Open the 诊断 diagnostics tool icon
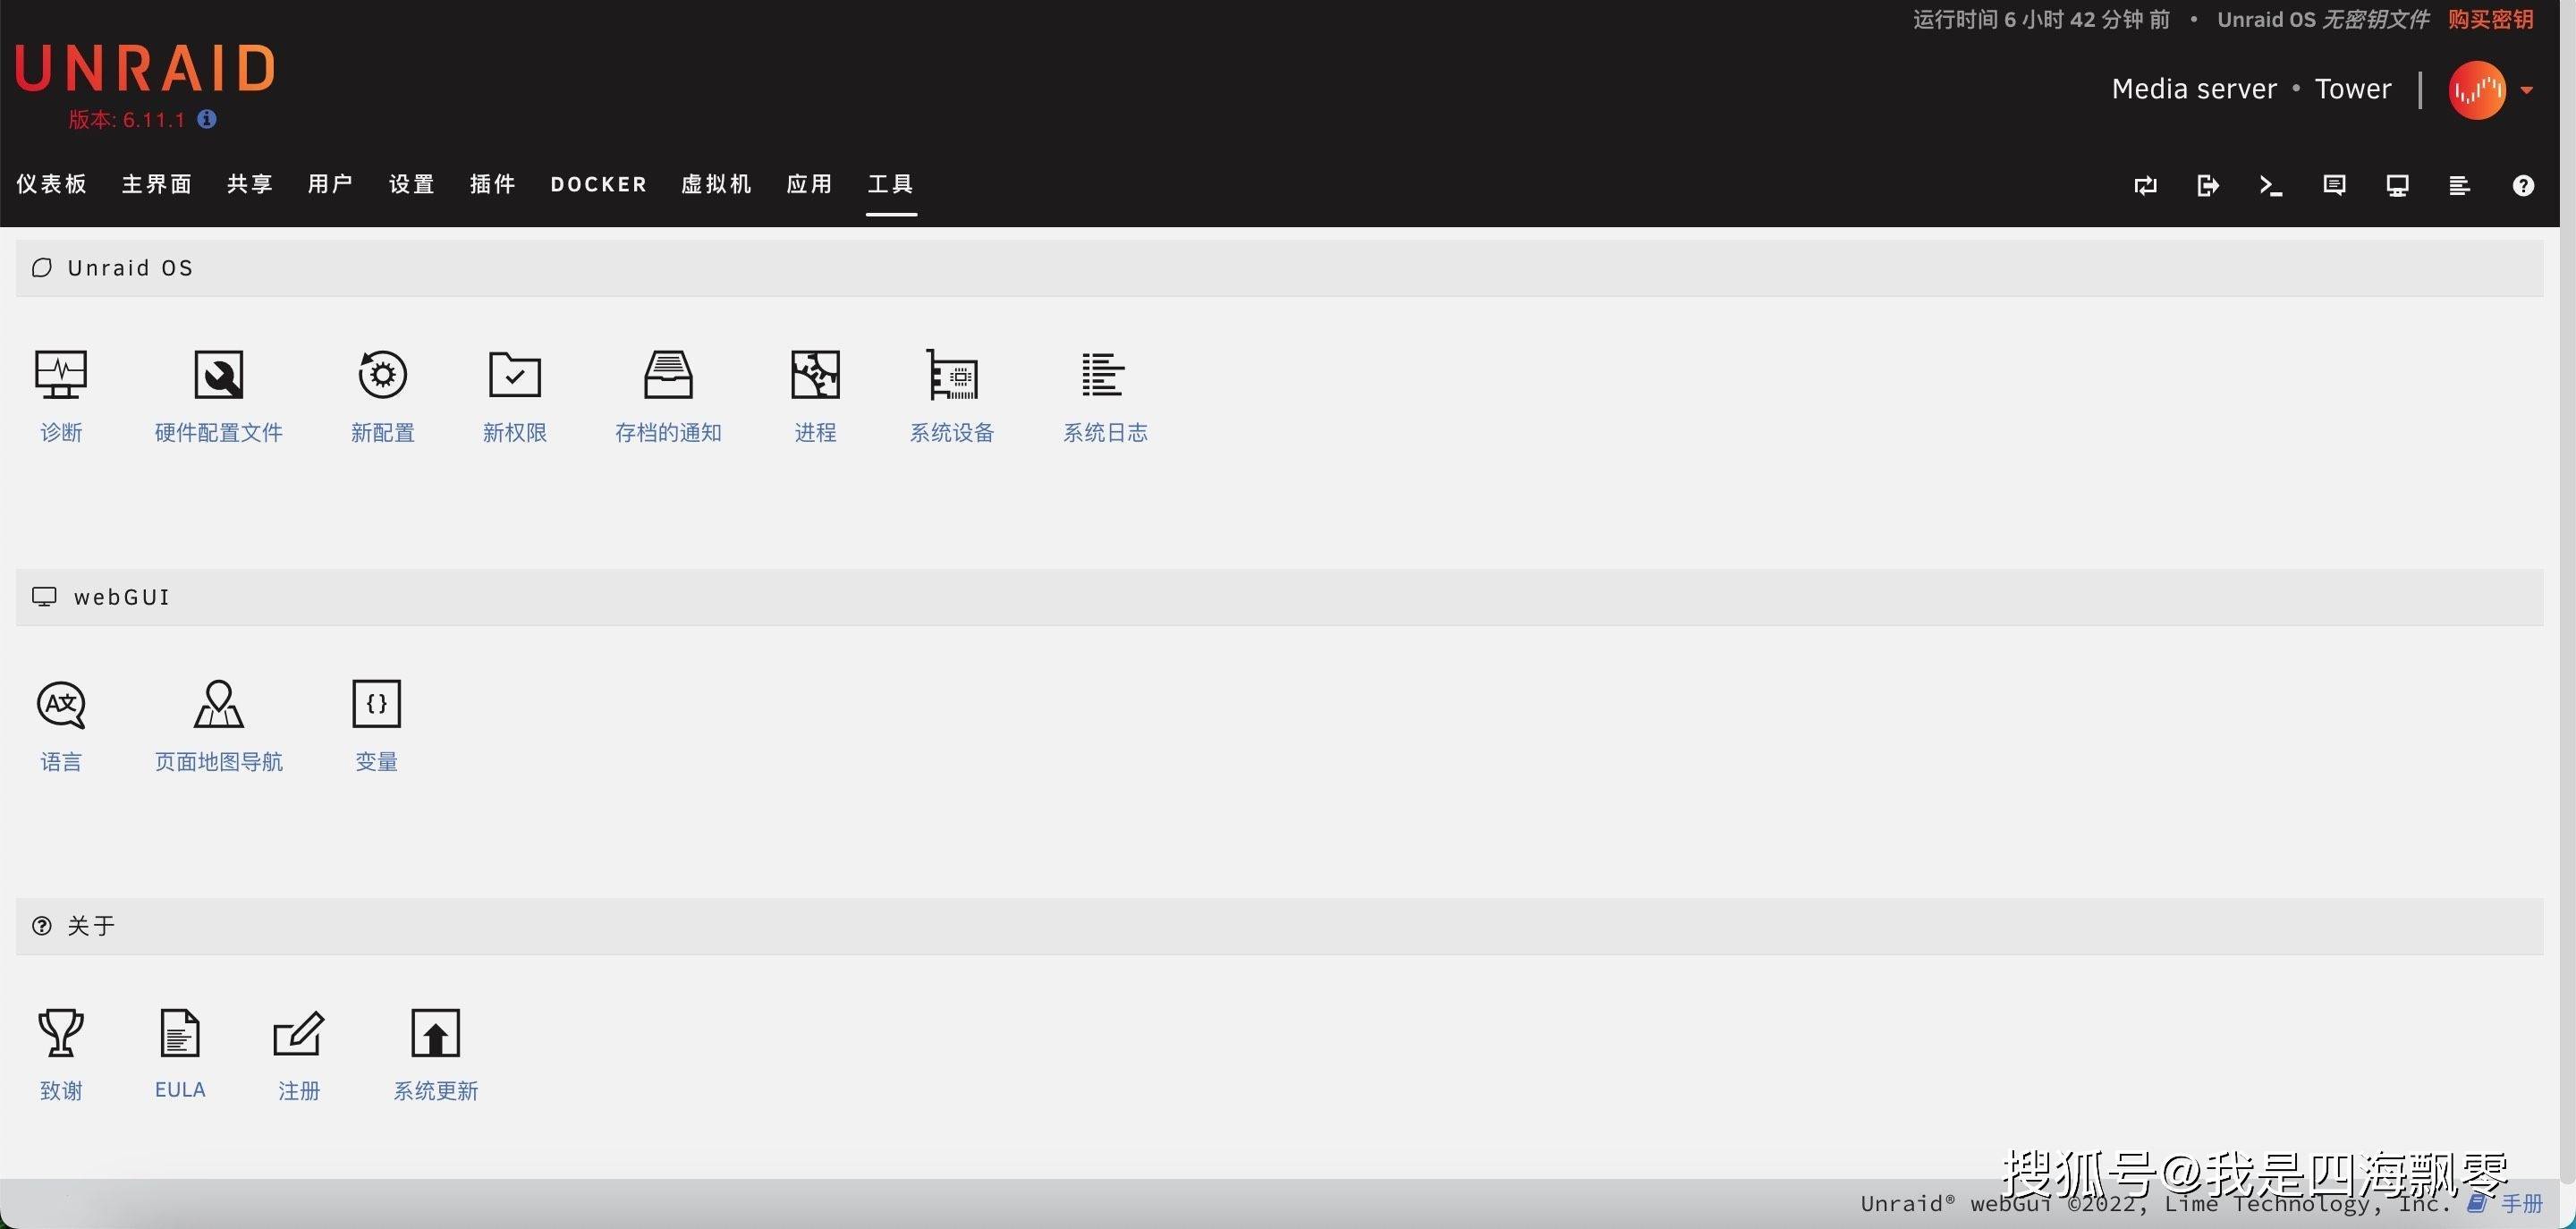 click(61, 374)
